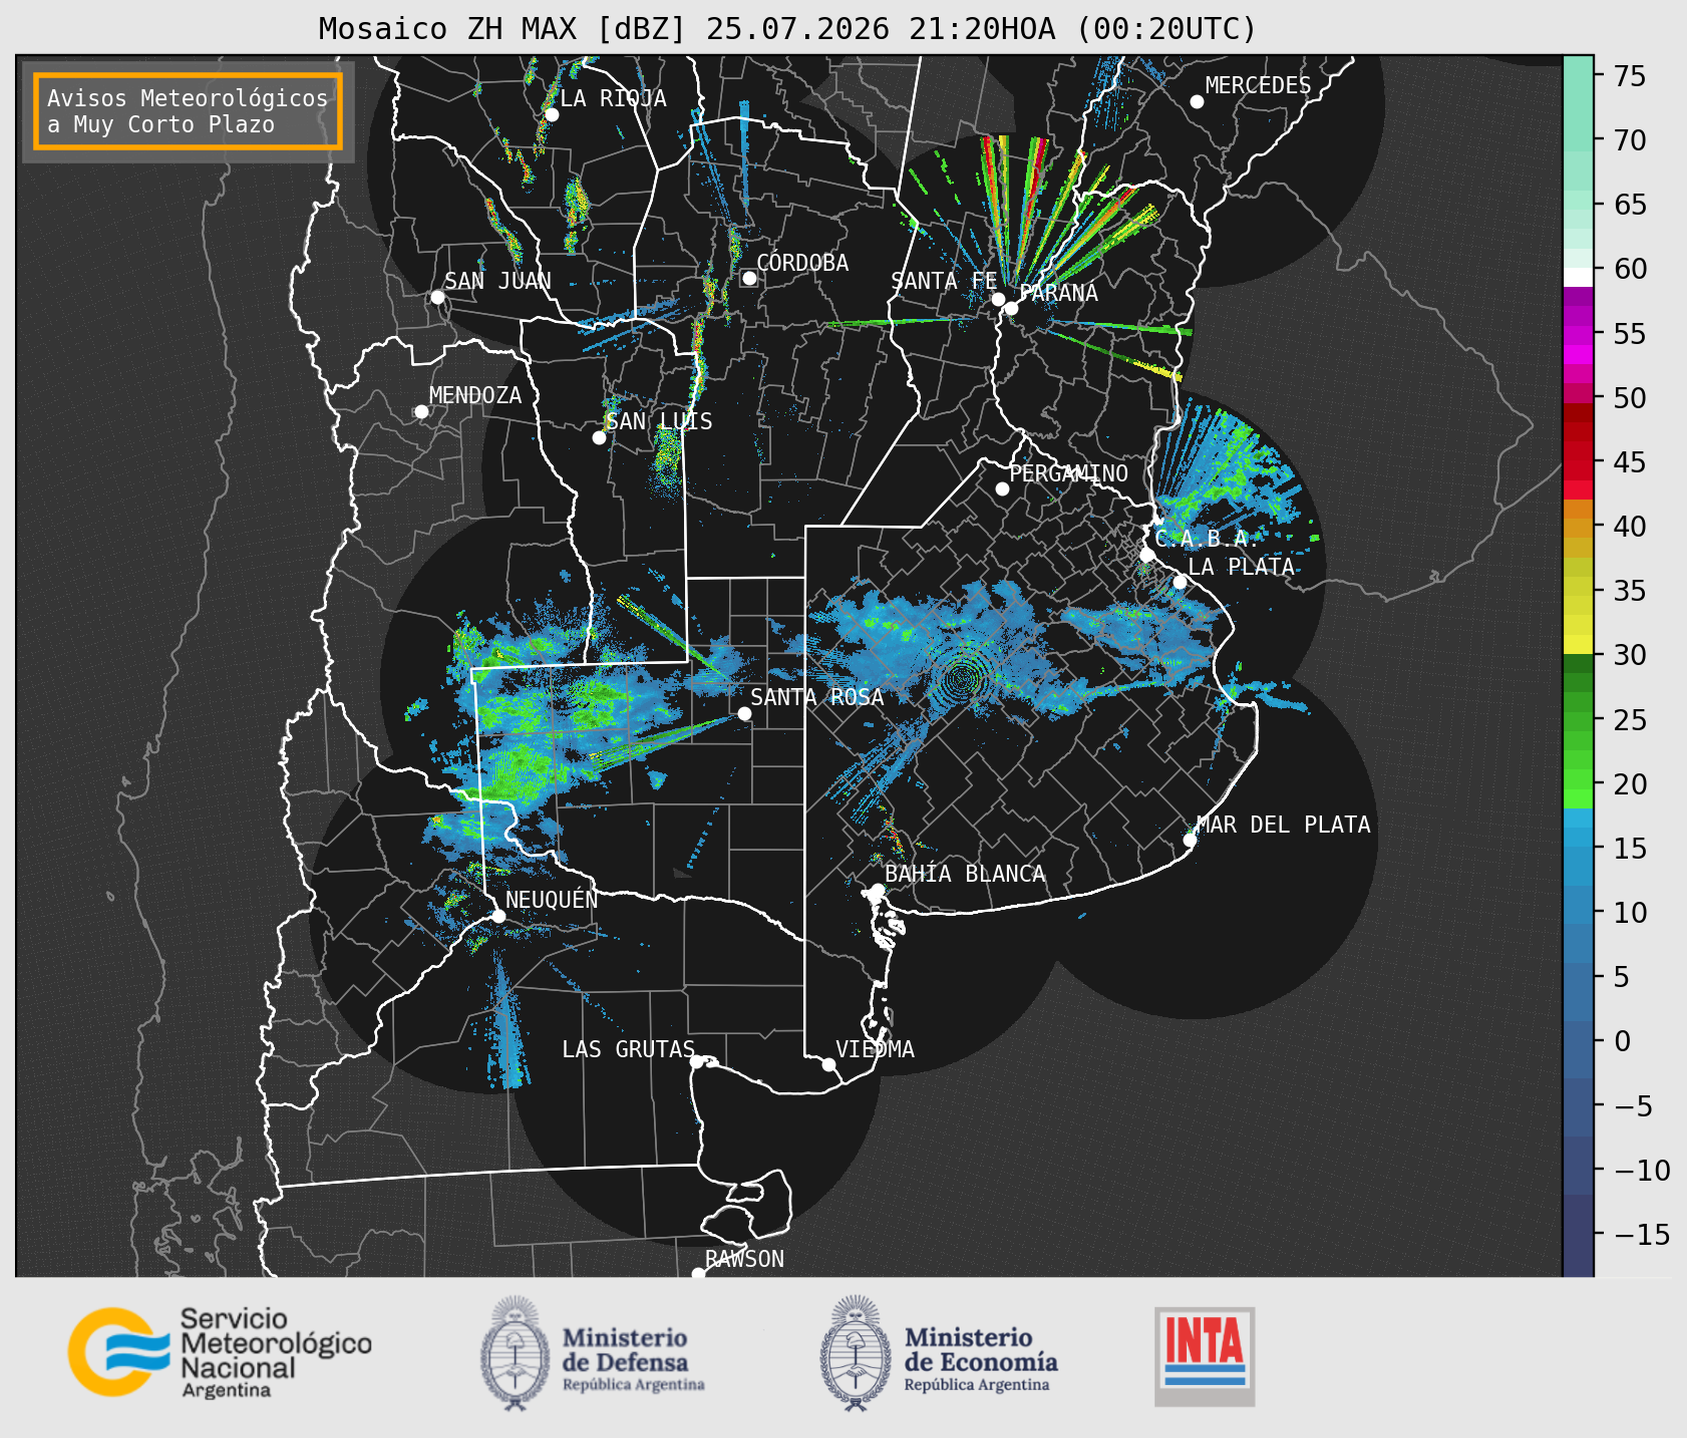Image resolution: width=1687 pixels, height=1438 pixels.
Task: Click the Neuquén city marker dot
Action: tap(498, 916)
